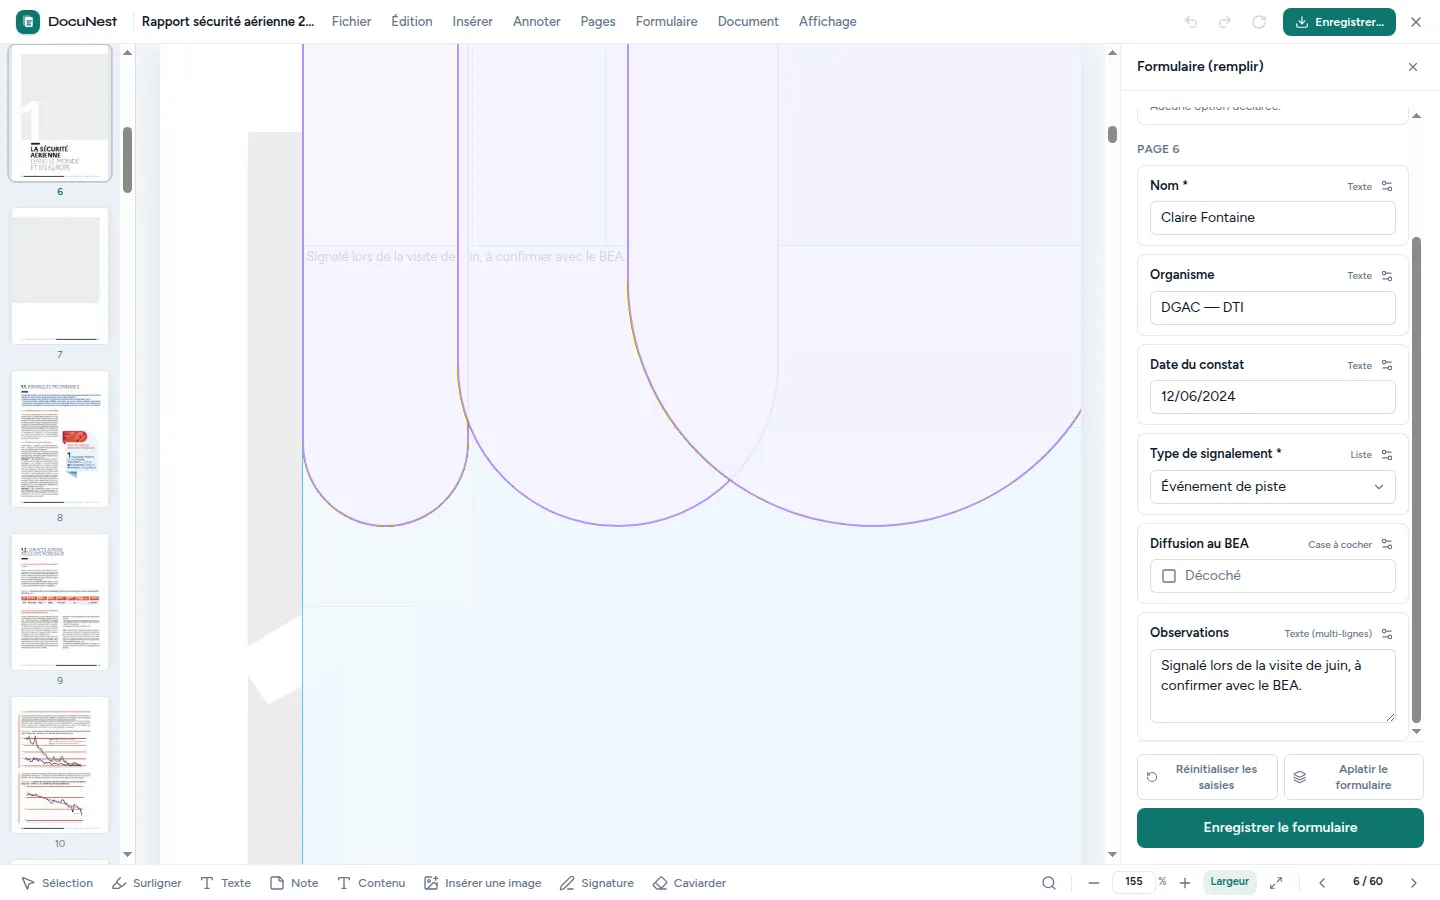This screenshot has height=900, width=1440.
Task: Open field settings for Date du constat
Action: (x=1387, y=365)
